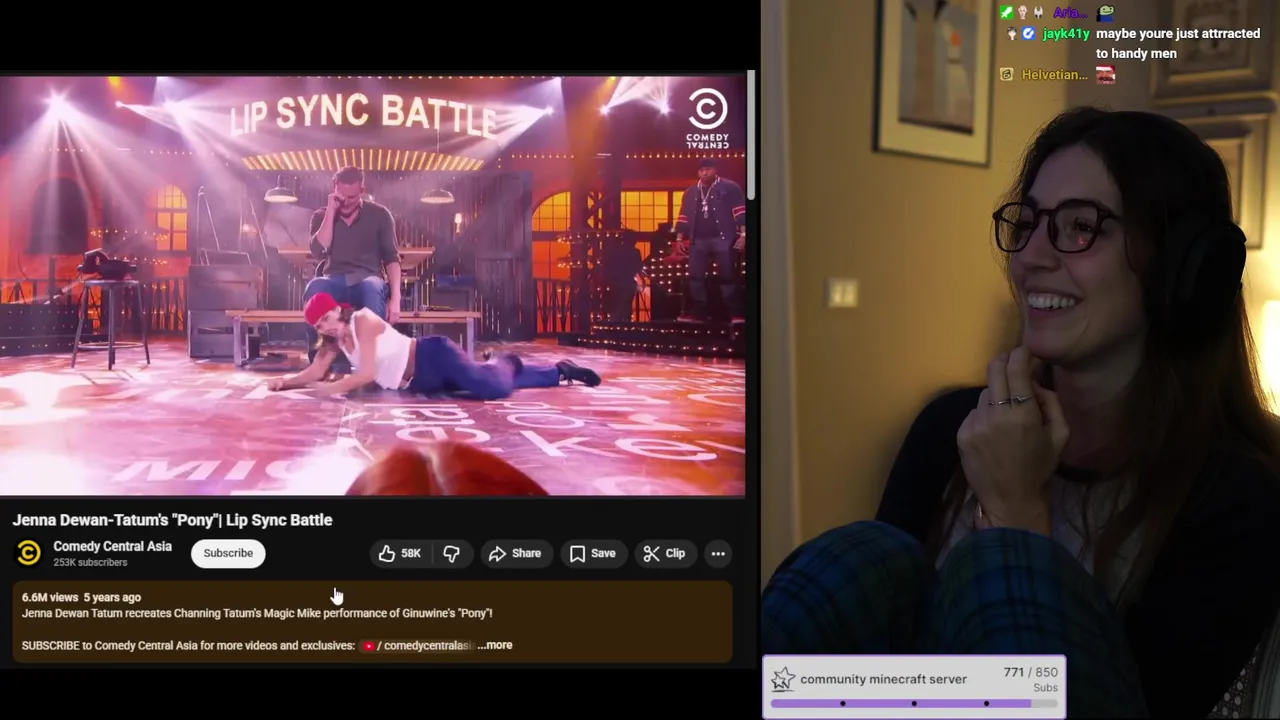Screen dimensions: 1280x720
Task: Click the sub goal progress bar
Action: (914, 704)
